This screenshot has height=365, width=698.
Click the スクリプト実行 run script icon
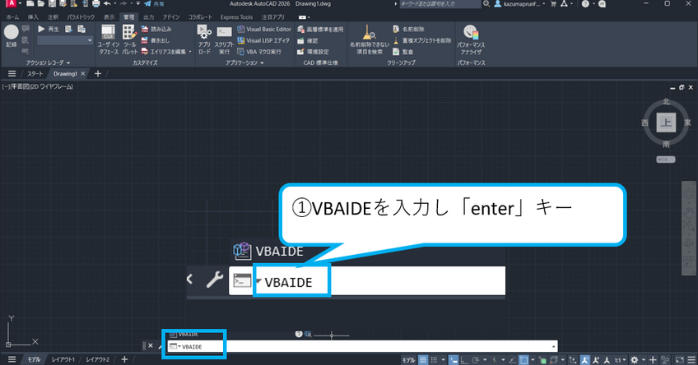click(x=224, y=39)
